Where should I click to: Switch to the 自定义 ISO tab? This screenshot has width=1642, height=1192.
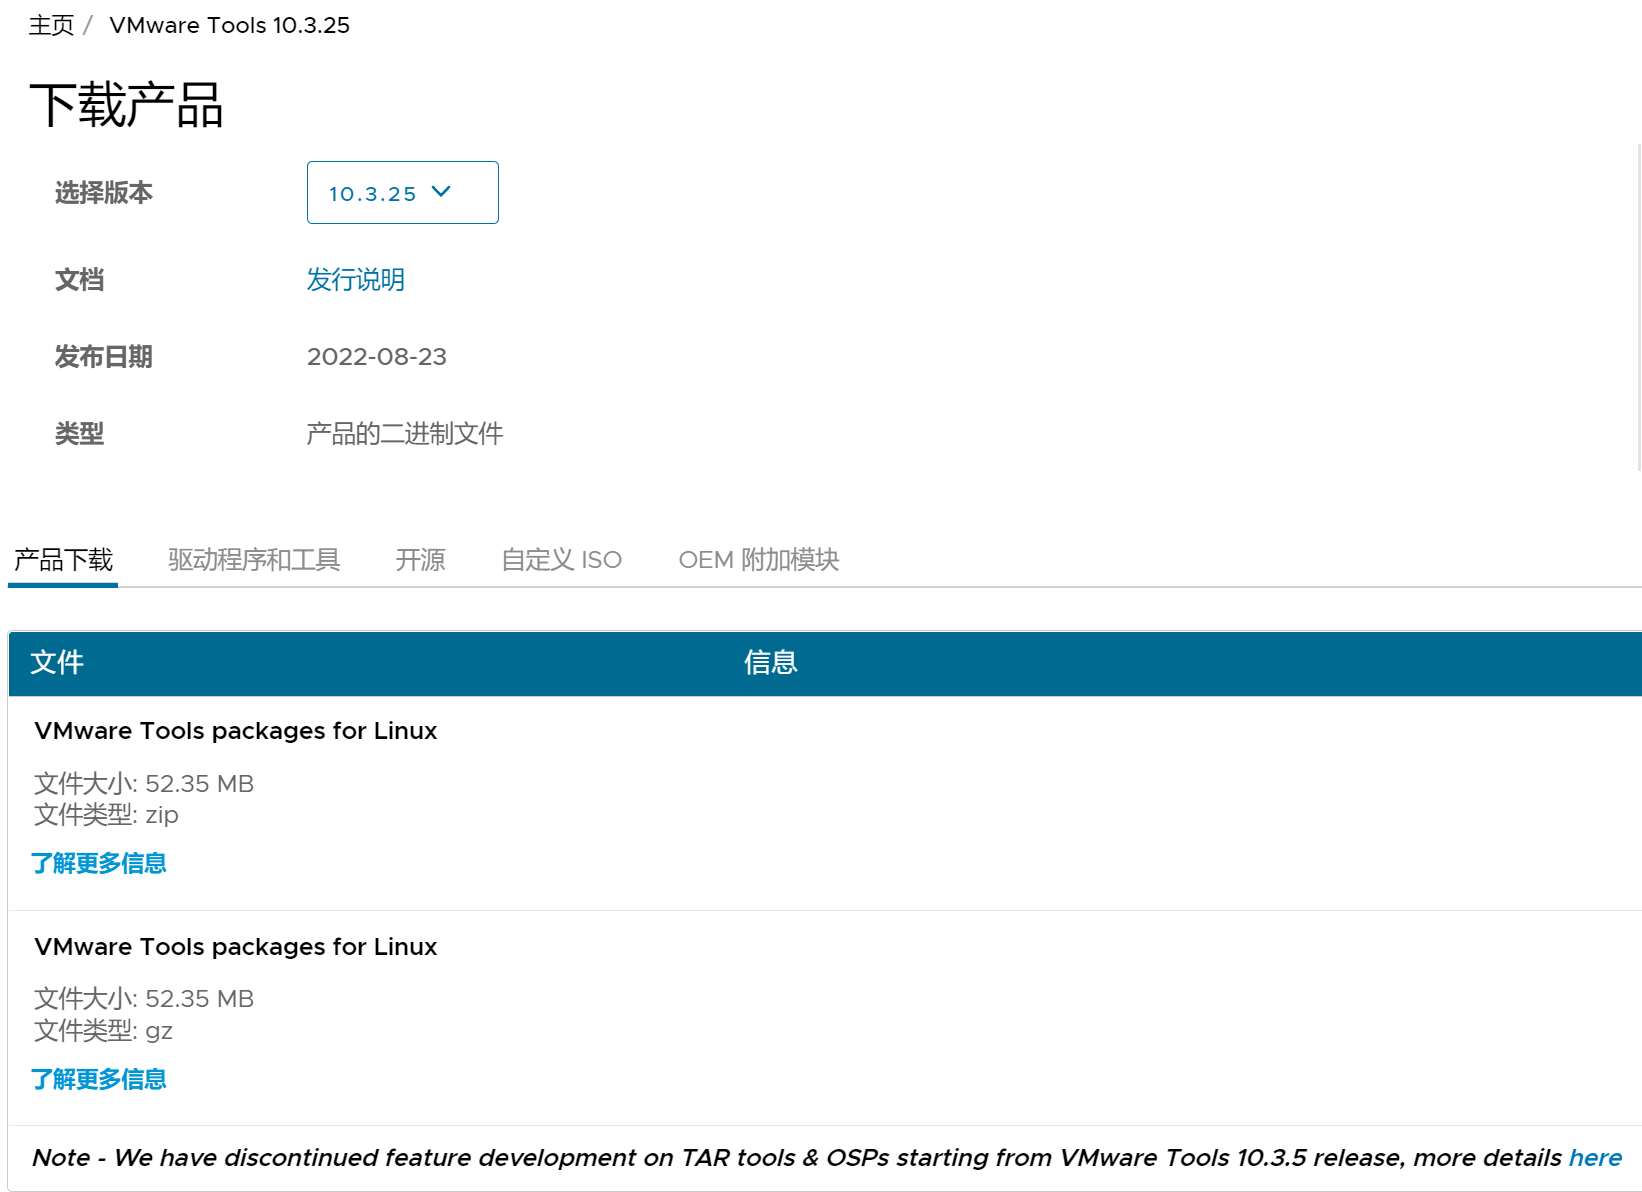point(561,560)
